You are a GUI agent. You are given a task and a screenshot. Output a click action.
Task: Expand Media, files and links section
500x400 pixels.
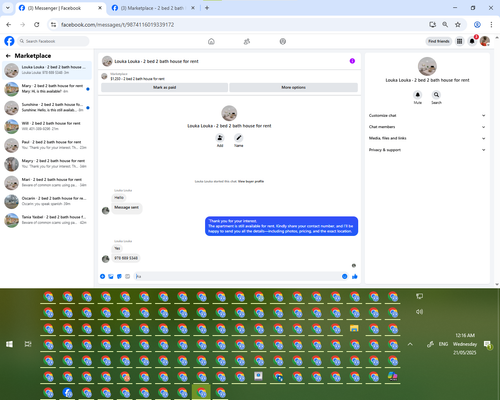coord(427,138)
